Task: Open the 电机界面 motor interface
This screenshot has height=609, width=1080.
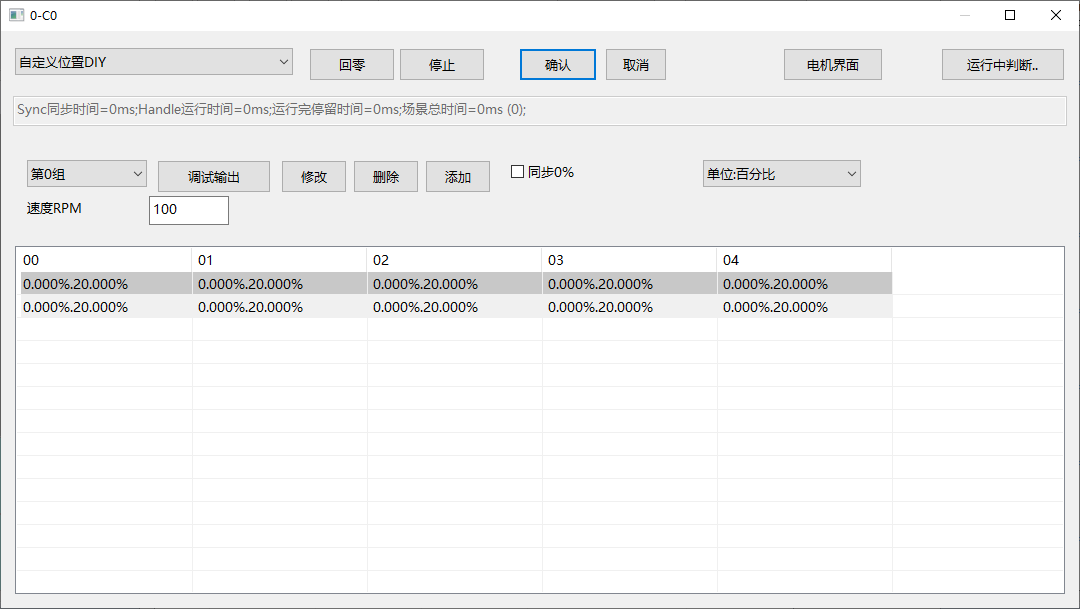Action: (x=833, y=65)
